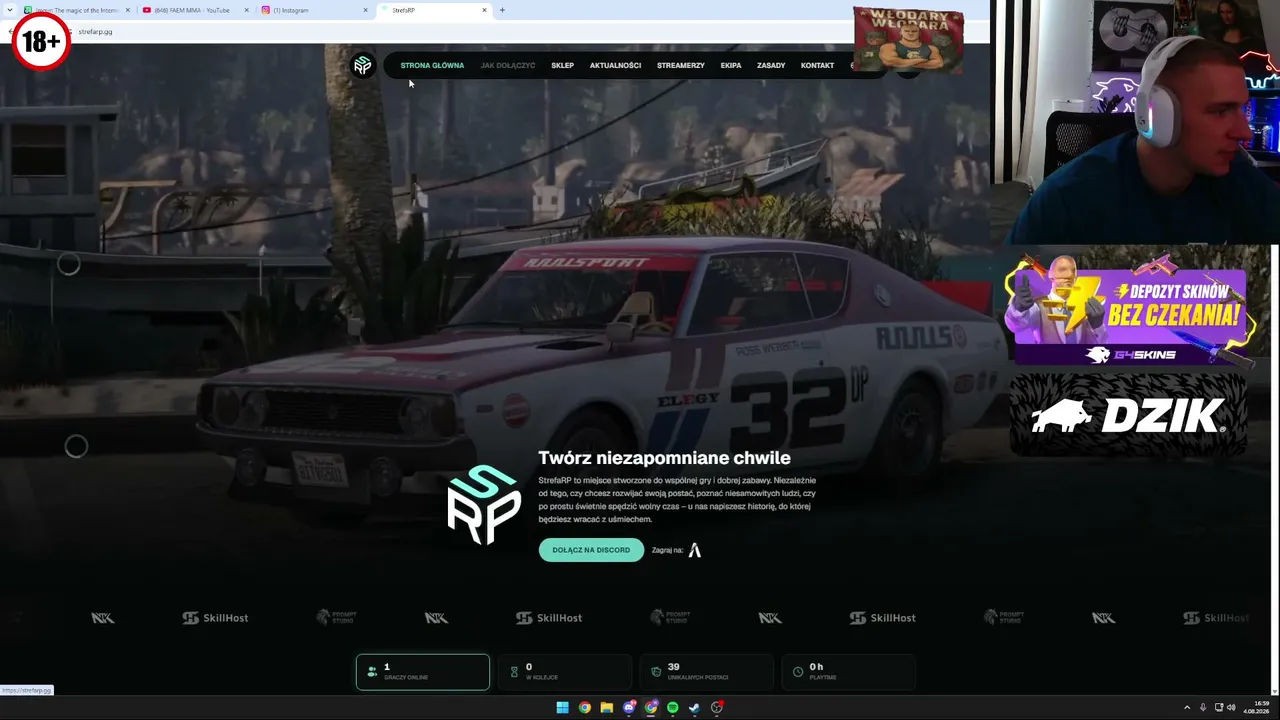The height and width of the screenshot is (720, 1280).
Task: Select the Unikalnych Postaci stat card
Action: point(707,672)
